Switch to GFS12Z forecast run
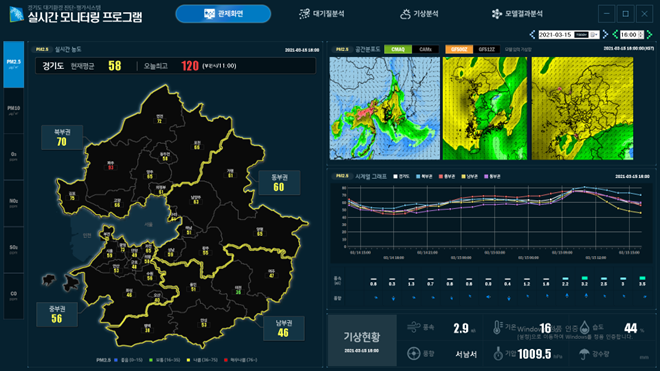Image resolution: width=662 pixels, height=373 pixels. click(486, 49)
